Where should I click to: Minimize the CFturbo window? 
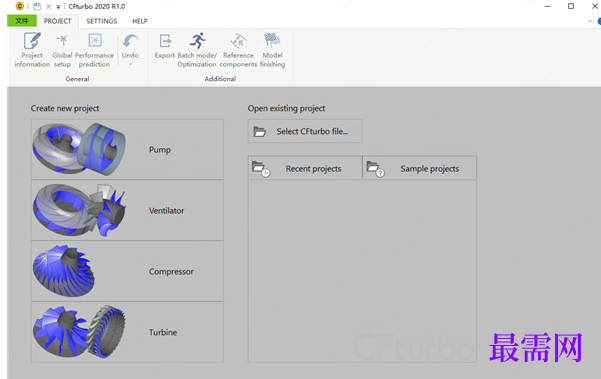point(547,7)
